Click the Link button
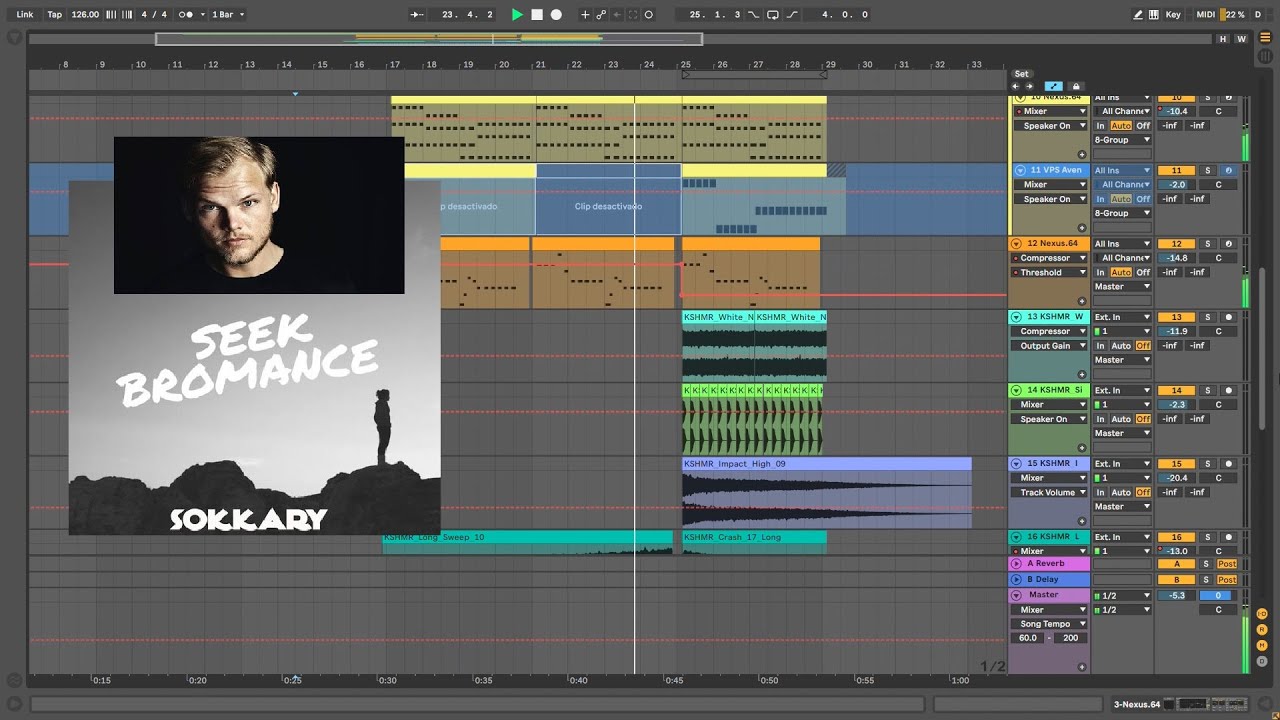 click(25, 15)
